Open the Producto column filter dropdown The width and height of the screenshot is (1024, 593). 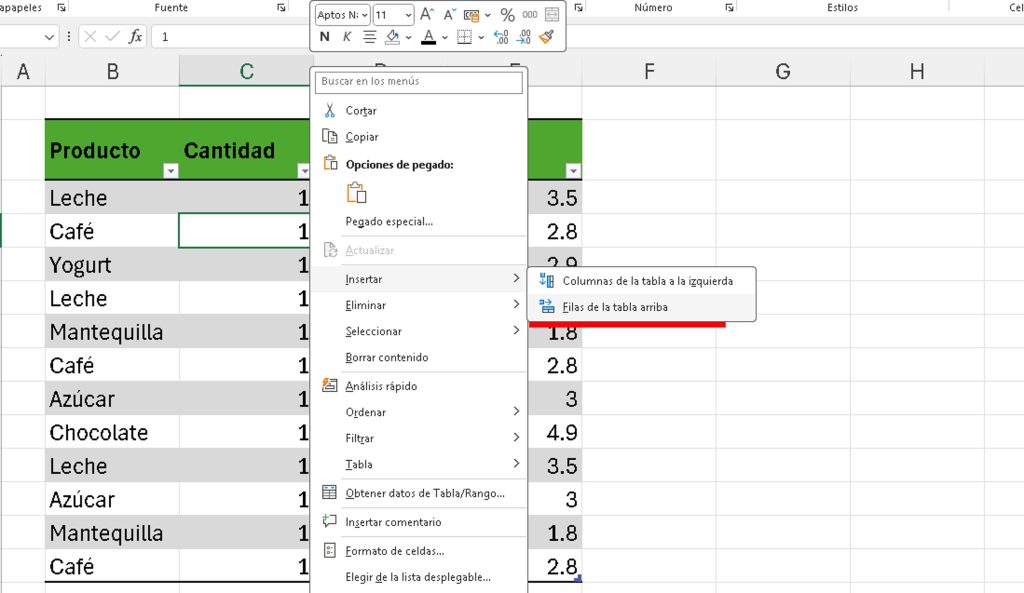(x=170, y=171)
